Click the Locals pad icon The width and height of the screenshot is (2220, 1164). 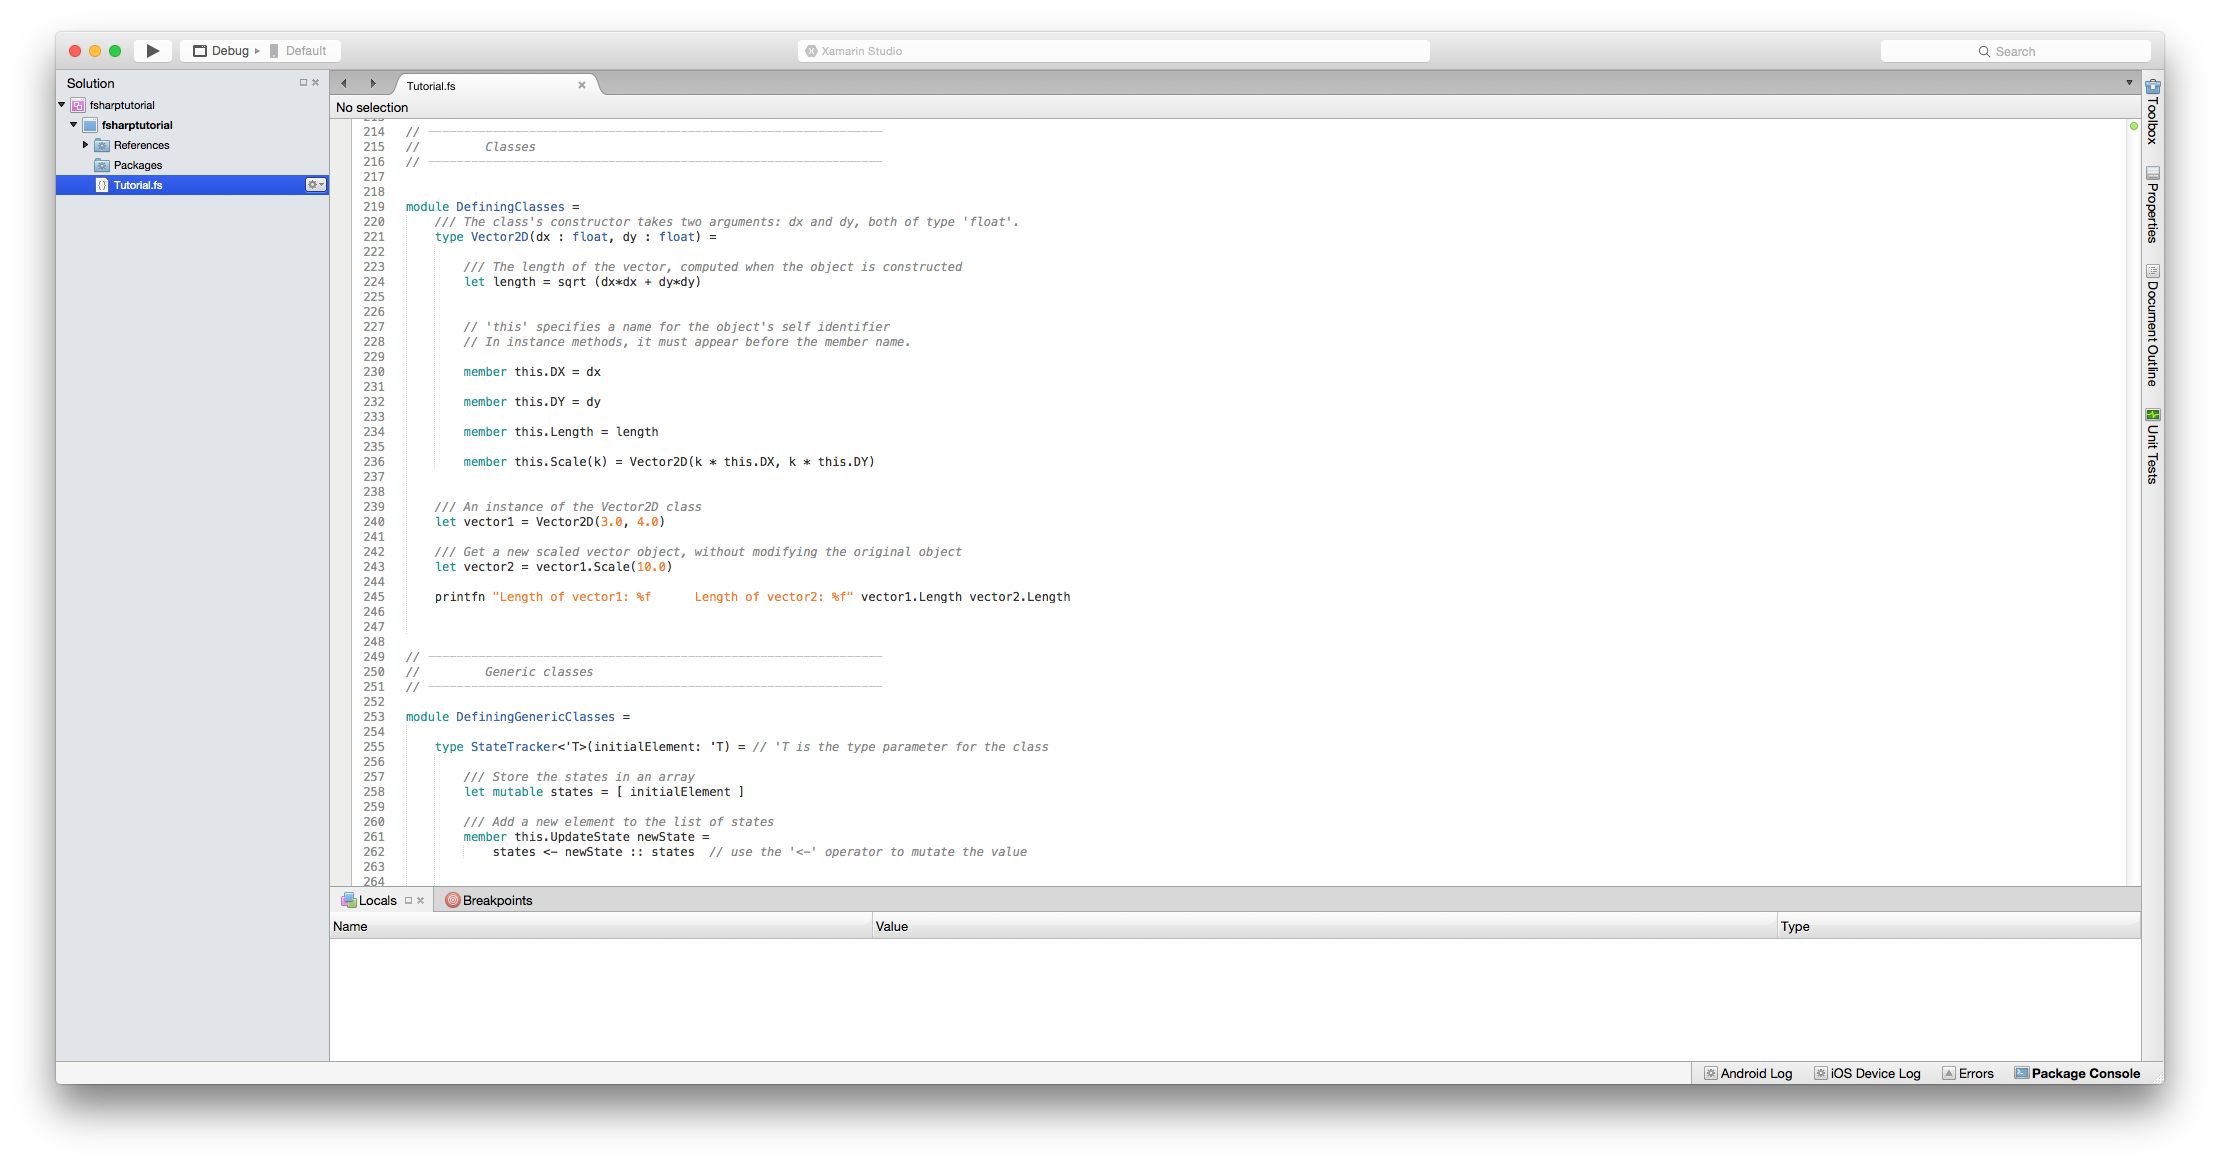(x=348, y=900)
